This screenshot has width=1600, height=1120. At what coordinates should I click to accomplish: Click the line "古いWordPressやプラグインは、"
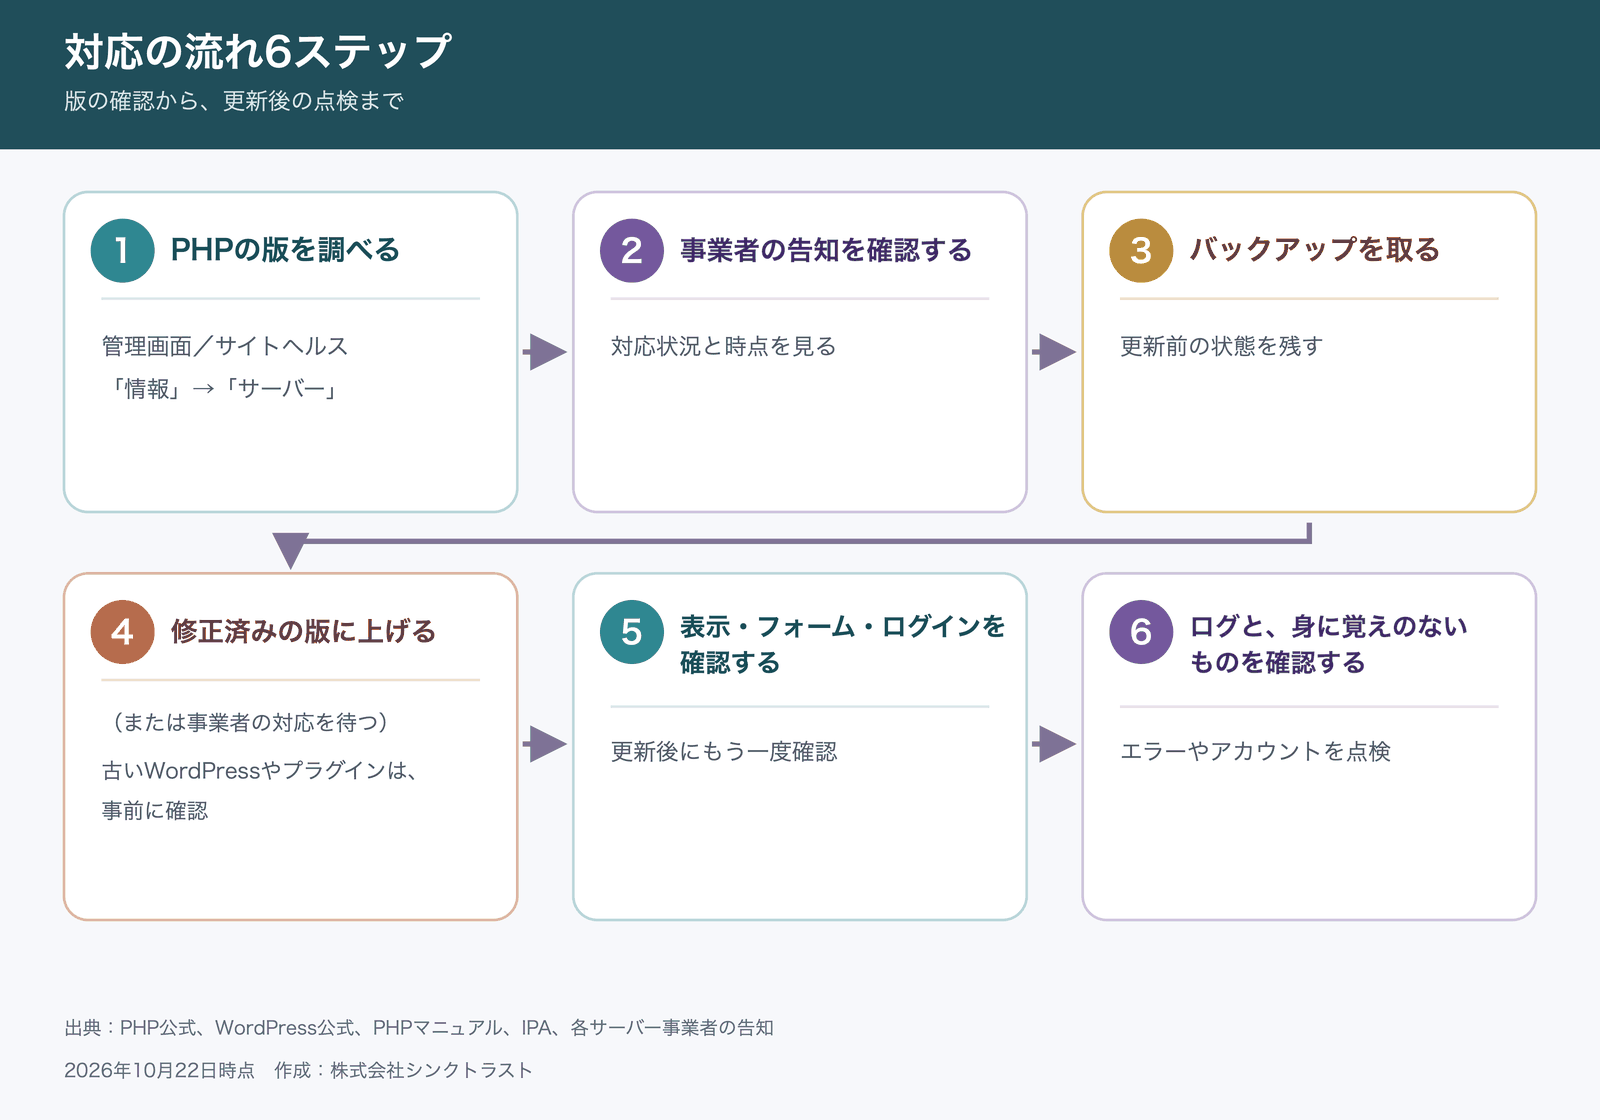point(259,770)
